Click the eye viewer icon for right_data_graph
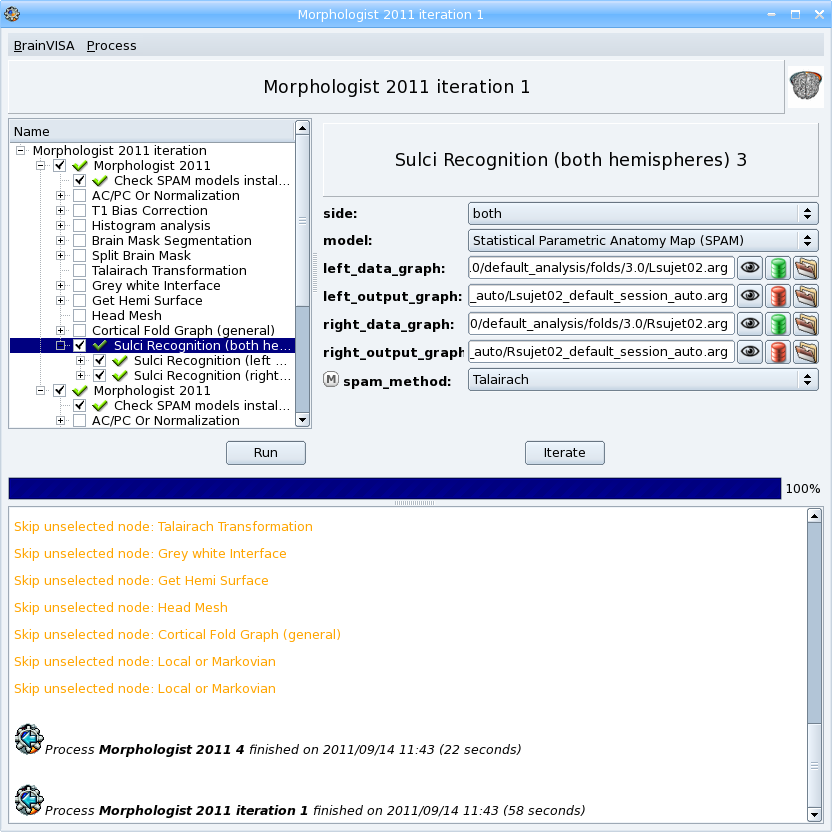Image resolution: width=832 pixels, height=832 pixels. (750, 323)
